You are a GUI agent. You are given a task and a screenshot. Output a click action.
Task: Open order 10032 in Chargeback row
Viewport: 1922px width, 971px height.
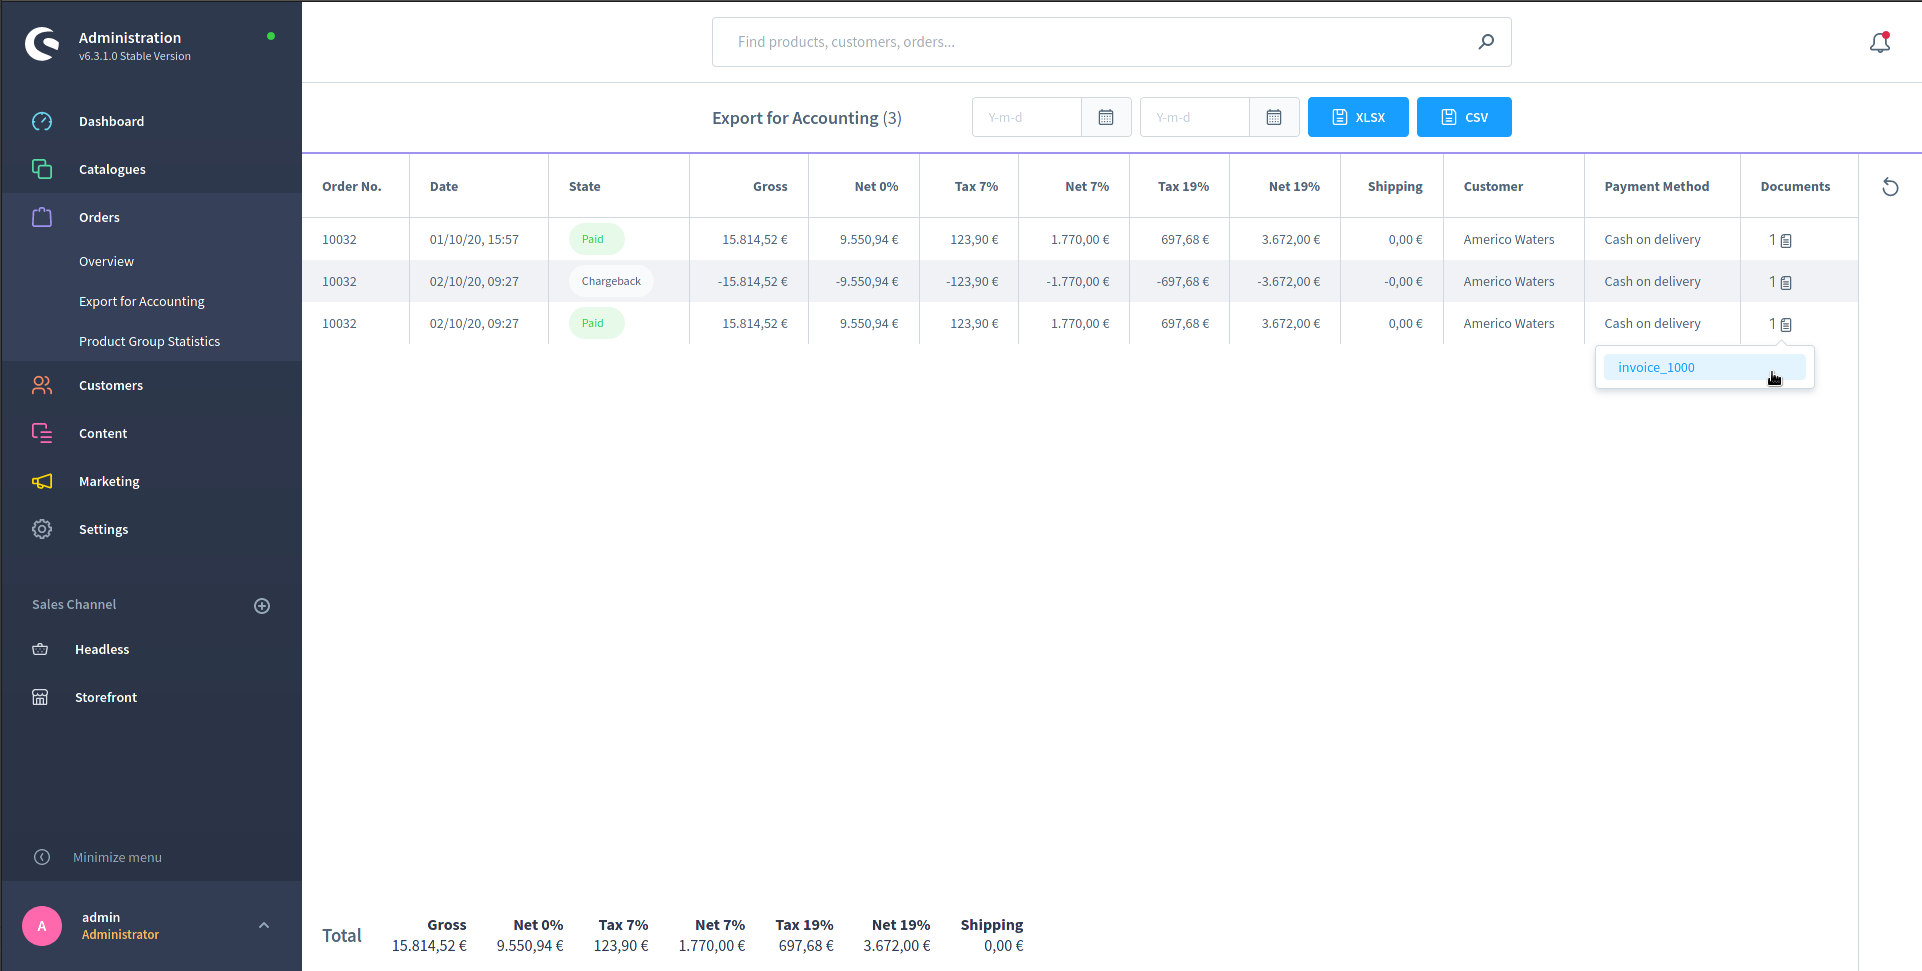[x=339, y=282]
